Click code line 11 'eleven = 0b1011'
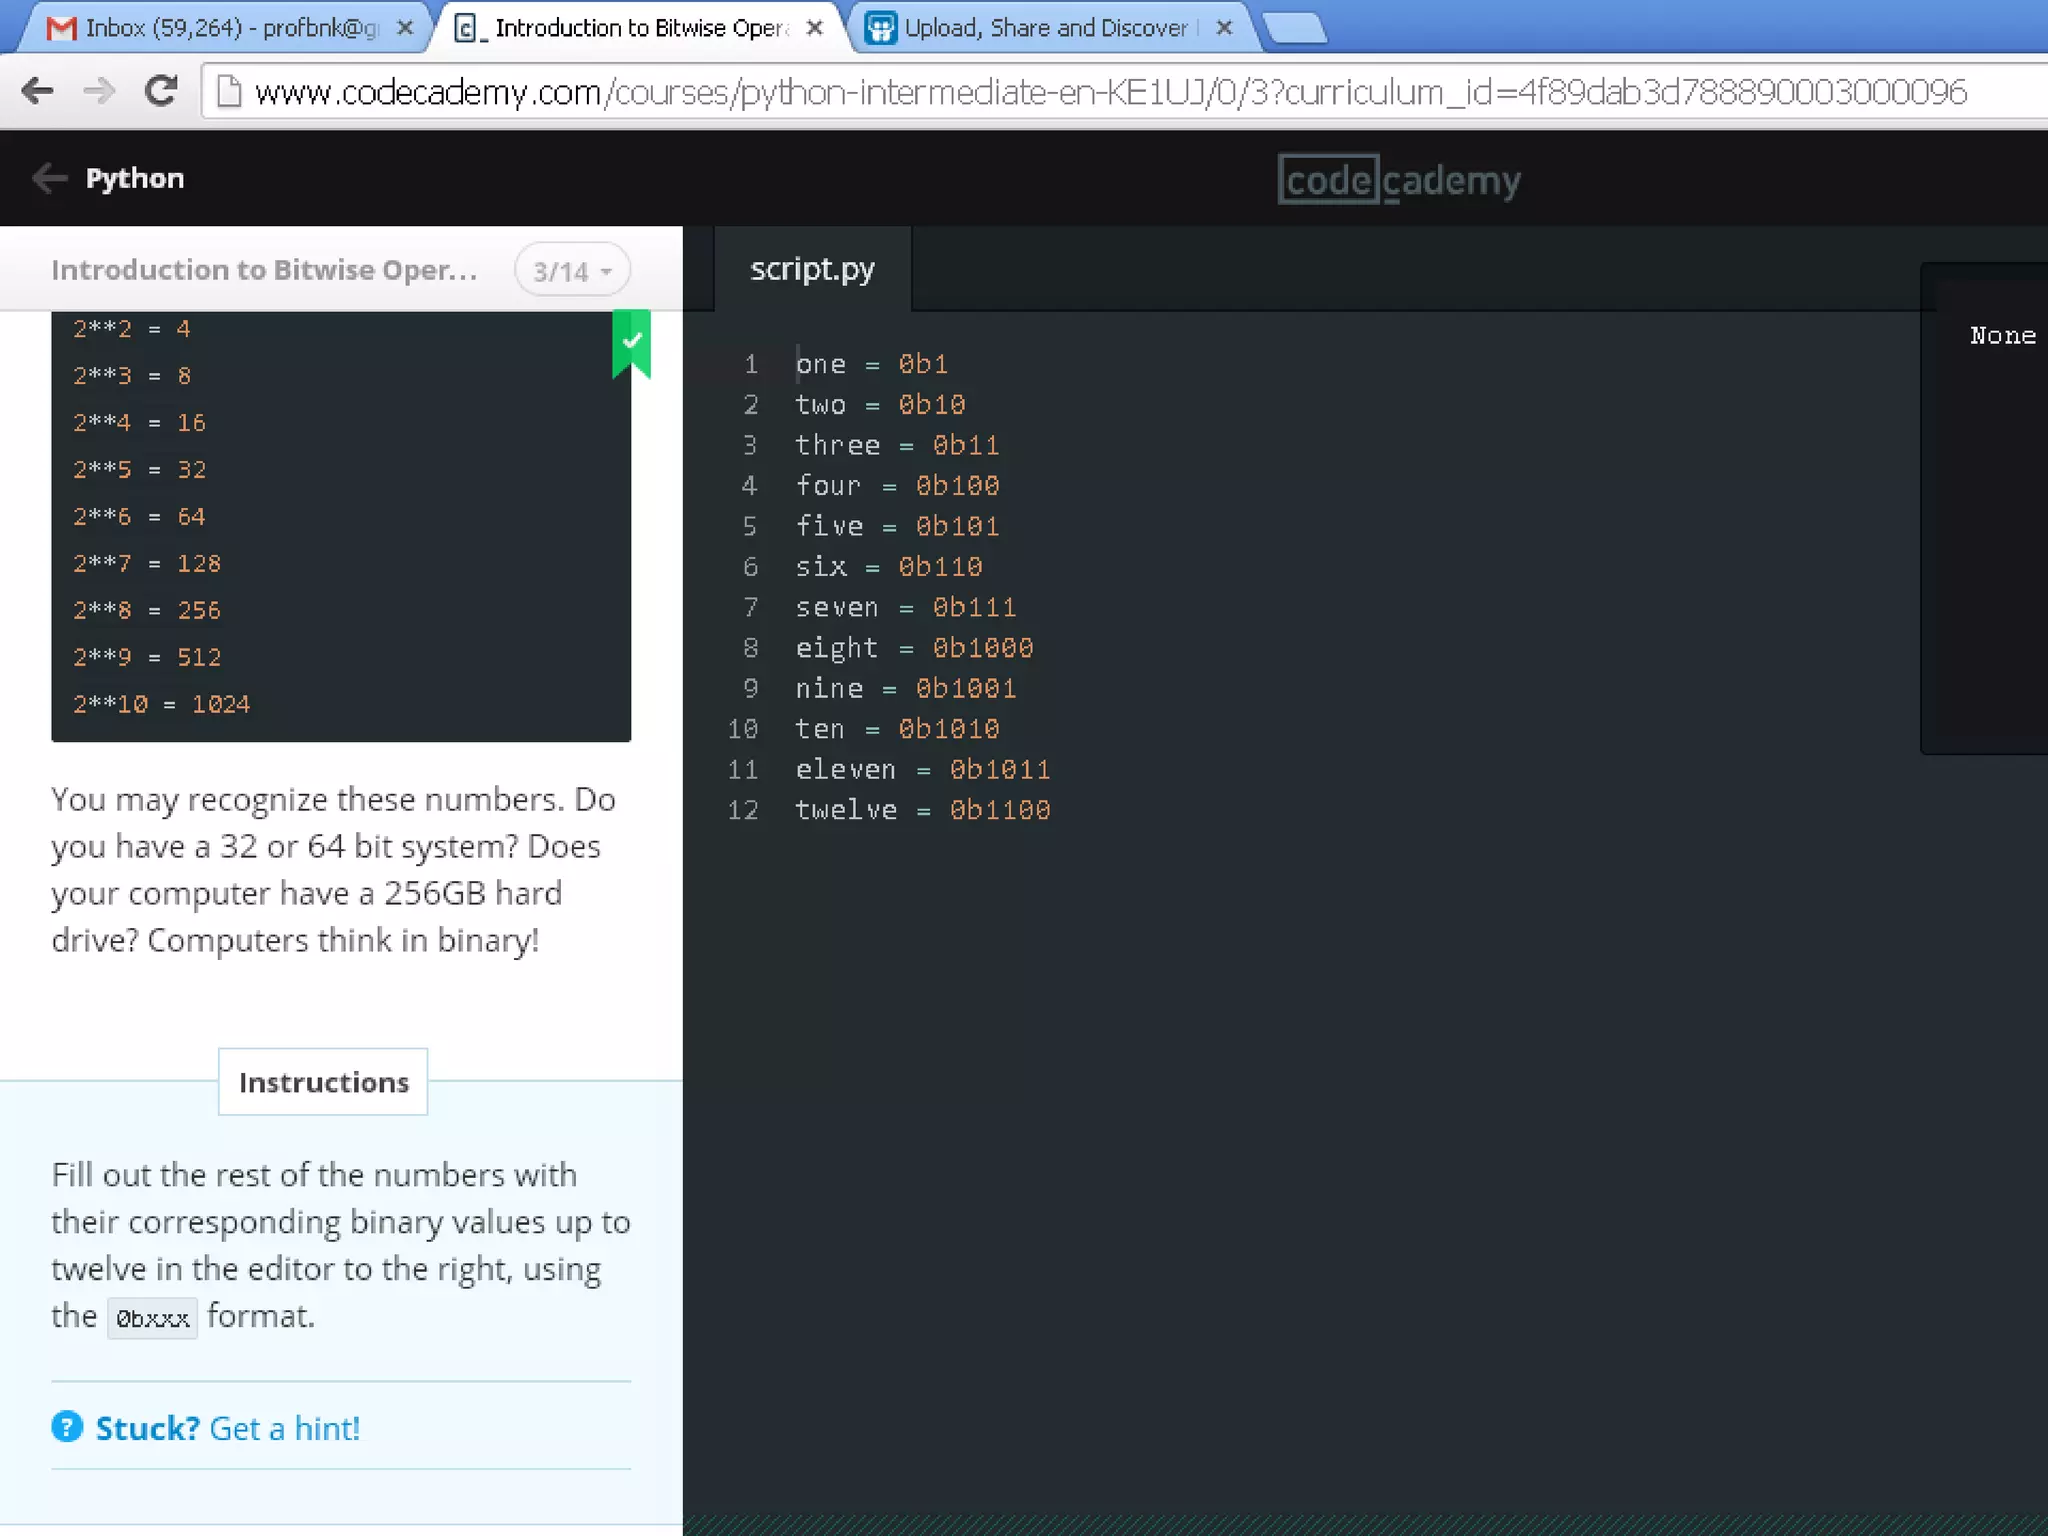The height and width of the screenshot is (1536, 2048). pyautogui.click(x=923, y=770)
